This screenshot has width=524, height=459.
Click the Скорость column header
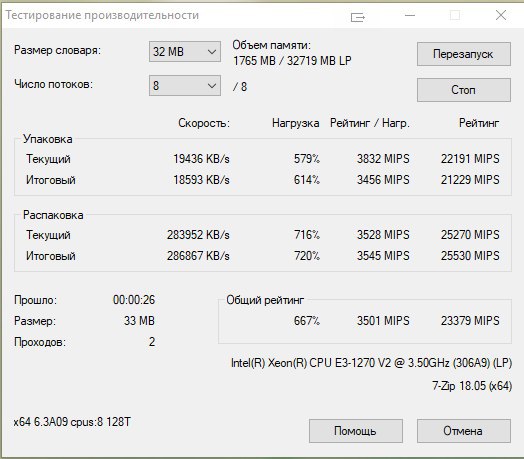point(204,123)
